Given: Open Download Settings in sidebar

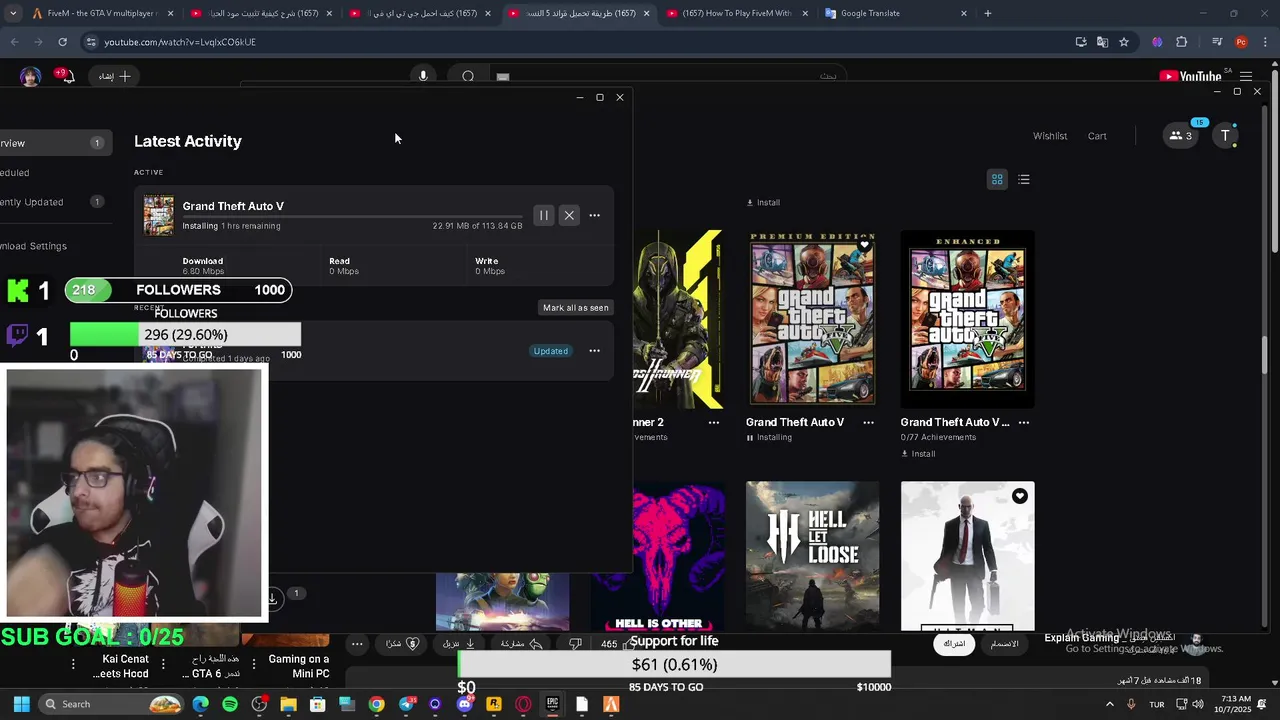Looking at the screenshot, I should 34,246.
